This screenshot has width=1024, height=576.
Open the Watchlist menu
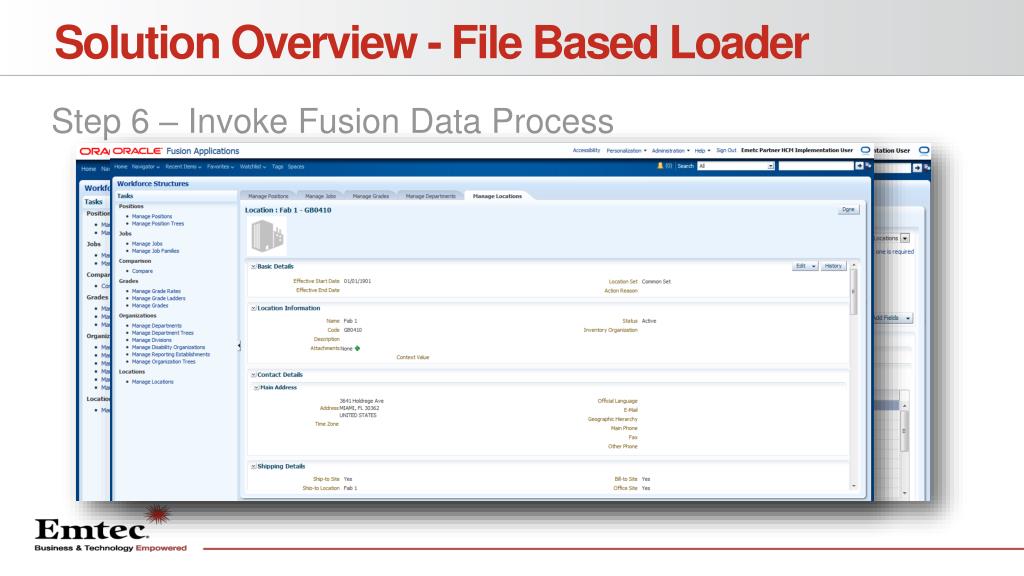pyautogui.click(x=253, y=167)
